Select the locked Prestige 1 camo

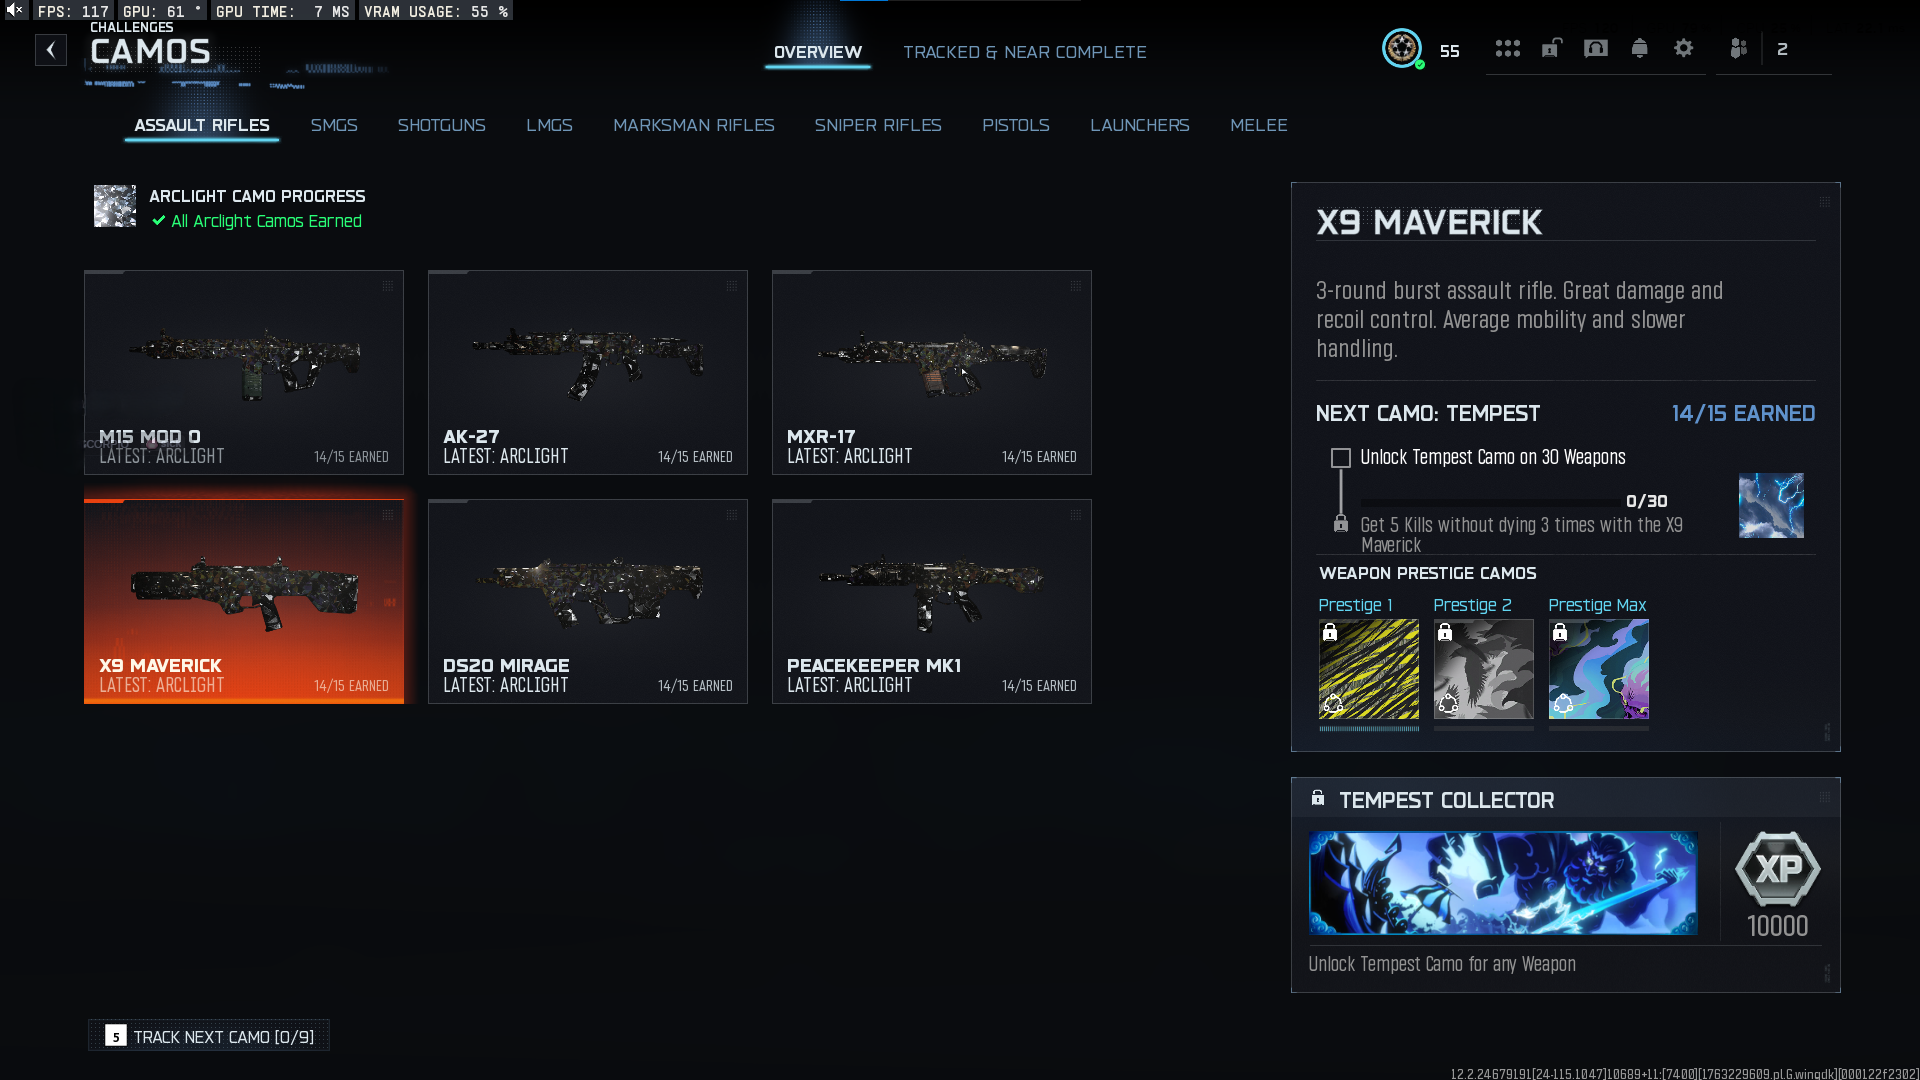pos(1368,669)
